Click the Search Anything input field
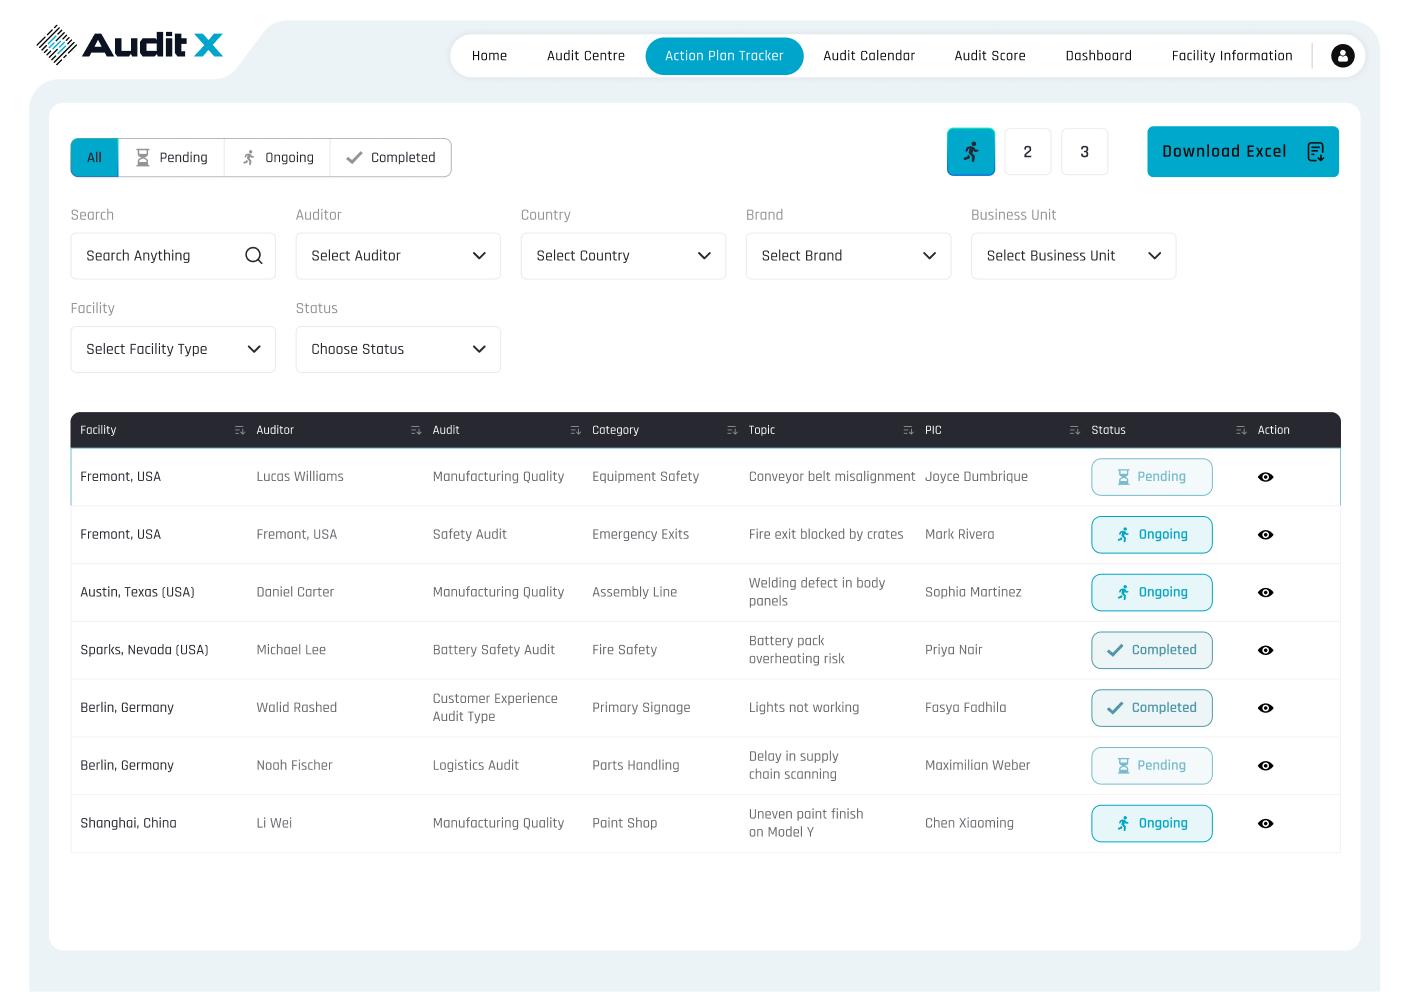1410x992 pixels. click(160, 256)
